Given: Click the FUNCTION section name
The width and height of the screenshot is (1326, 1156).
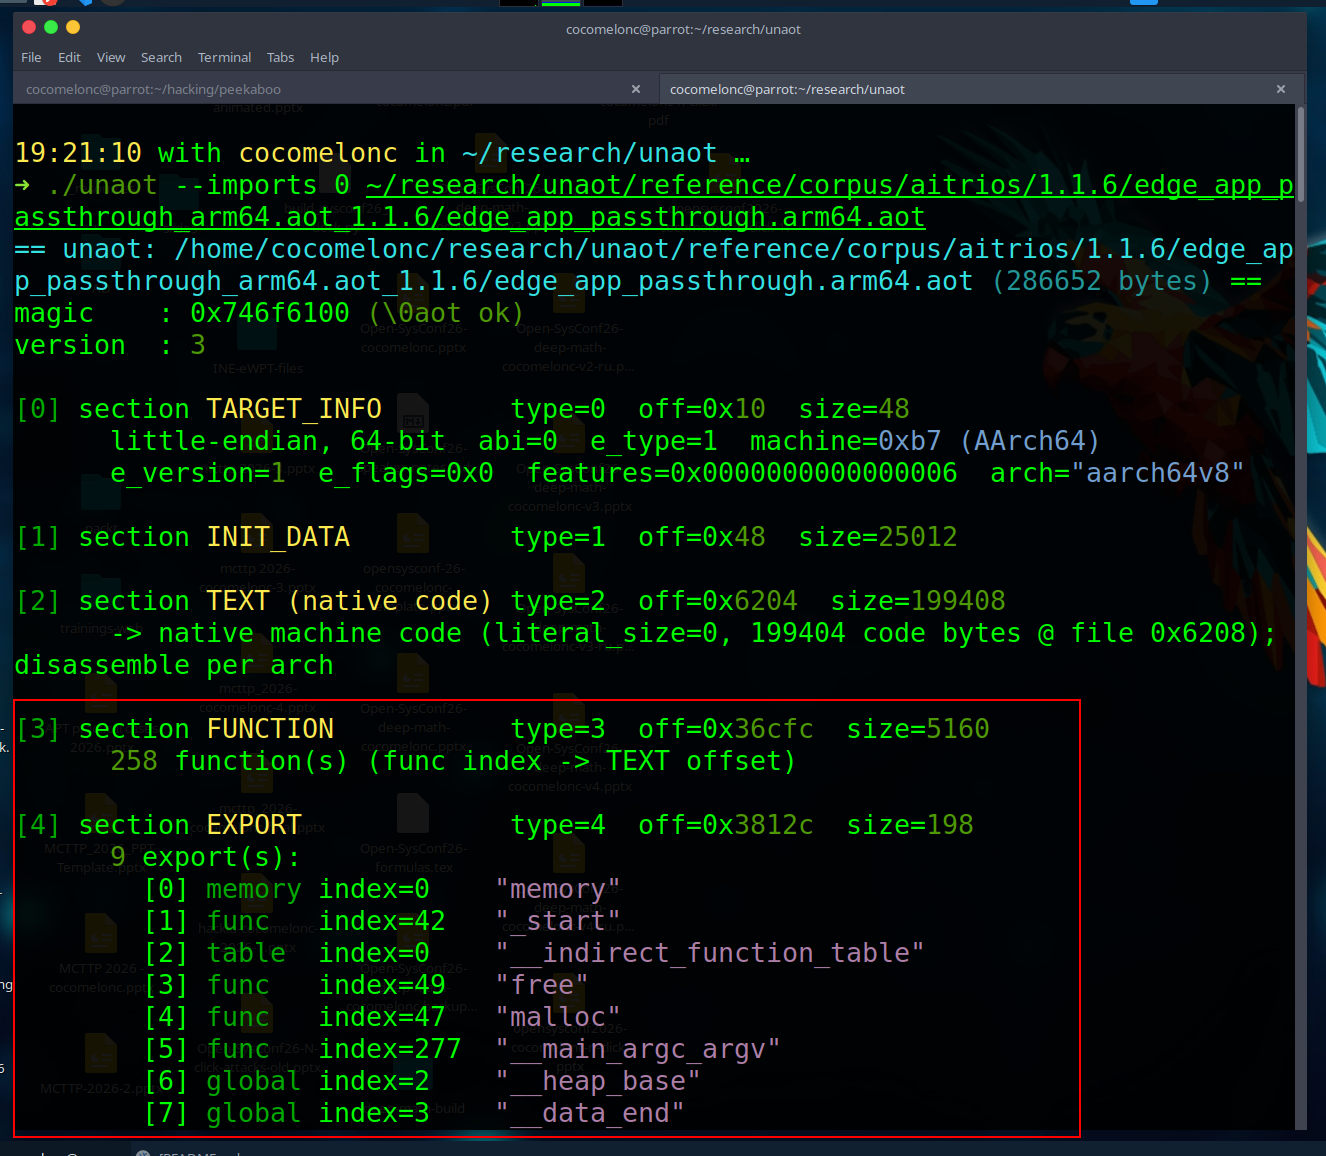Looking at the screenshot, I should coord(270,729).
